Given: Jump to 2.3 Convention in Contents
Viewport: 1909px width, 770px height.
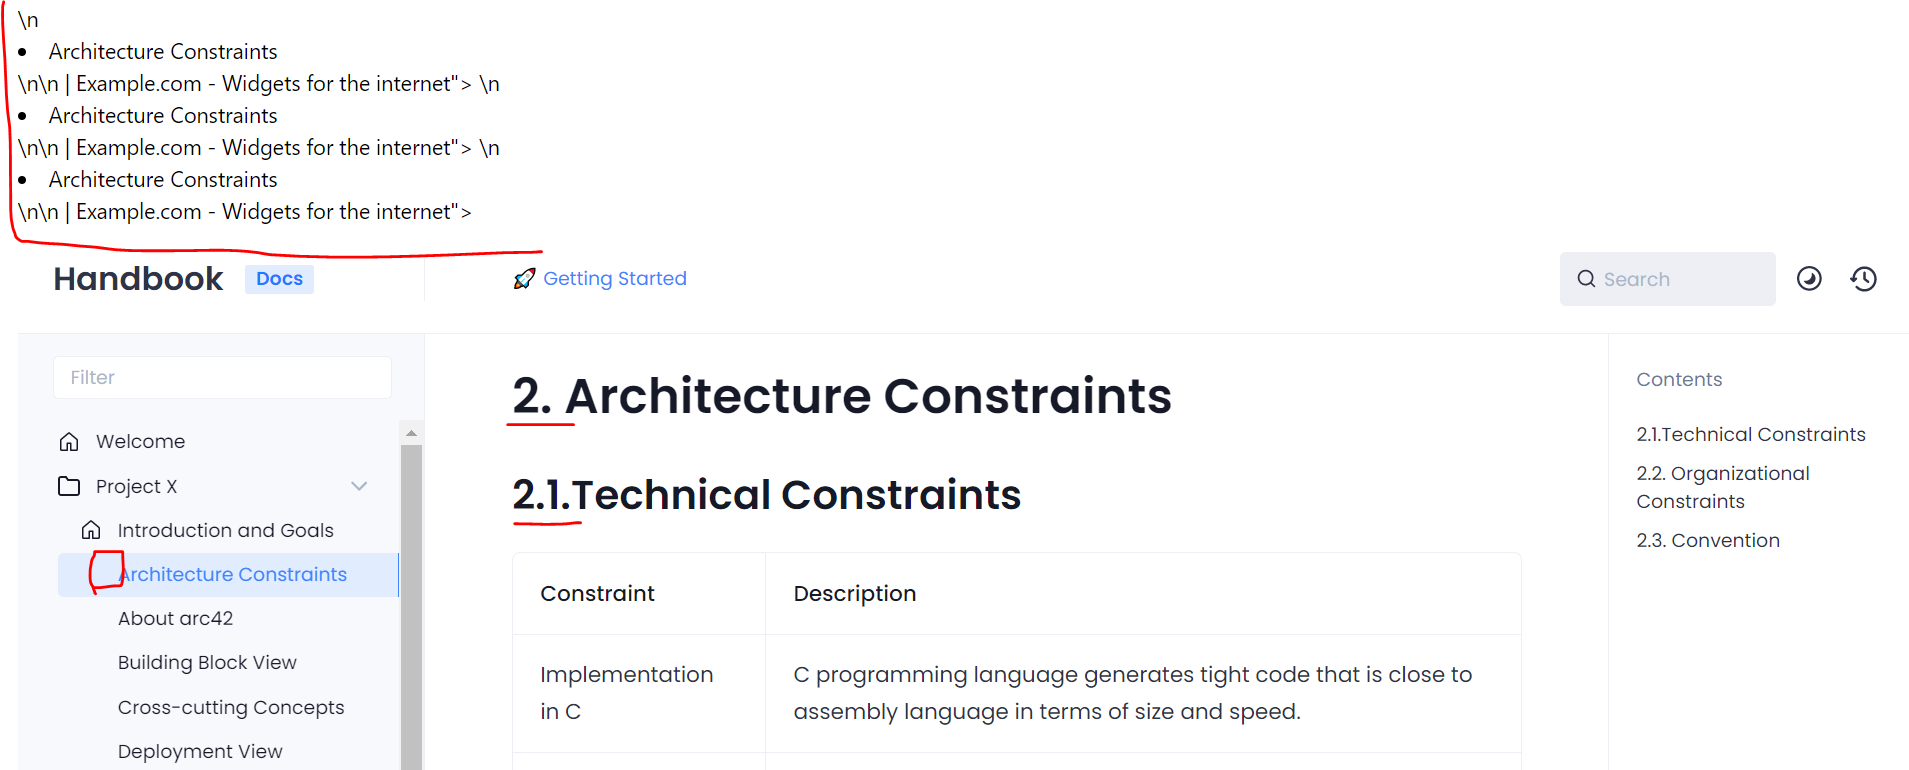Looking at the screenshot, I should (x=1708, y=540).
